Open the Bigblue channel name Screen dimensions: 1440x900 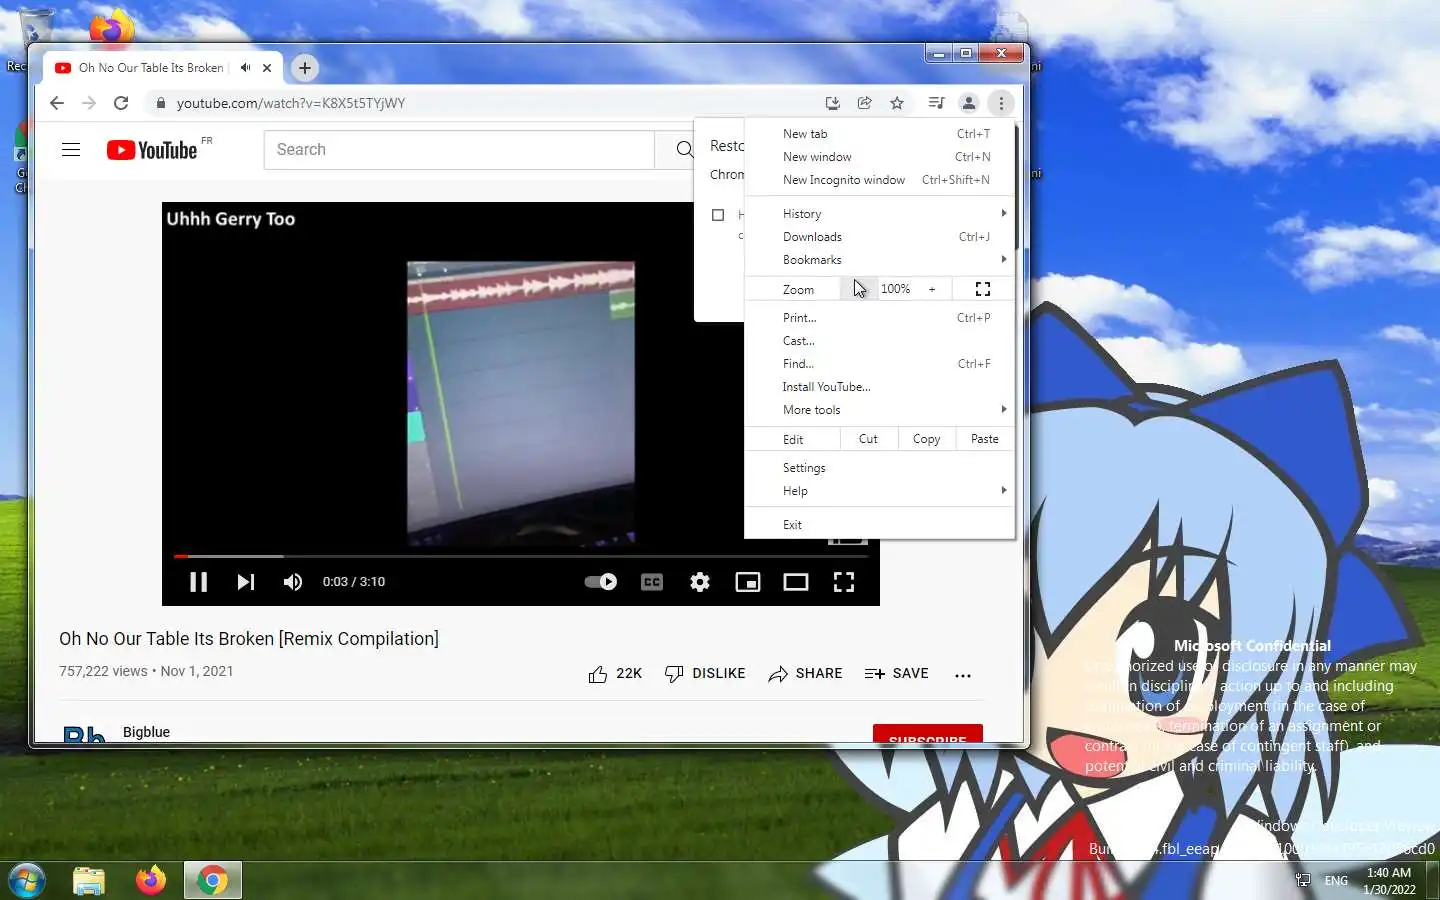click(x=146, y=732)
